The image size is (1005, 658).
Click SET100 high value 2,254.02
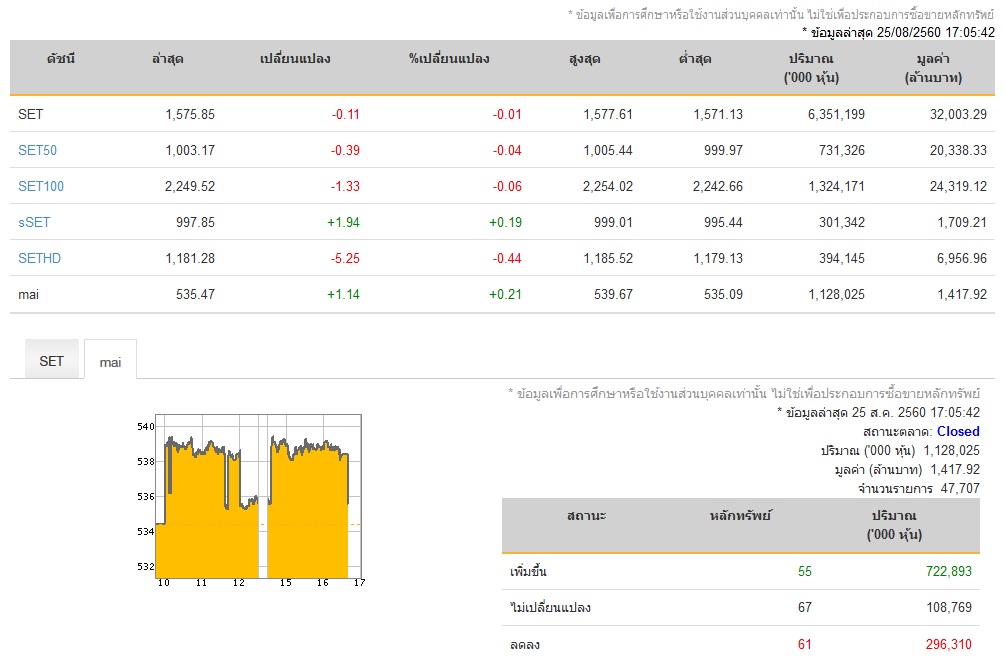coord(608,186)
